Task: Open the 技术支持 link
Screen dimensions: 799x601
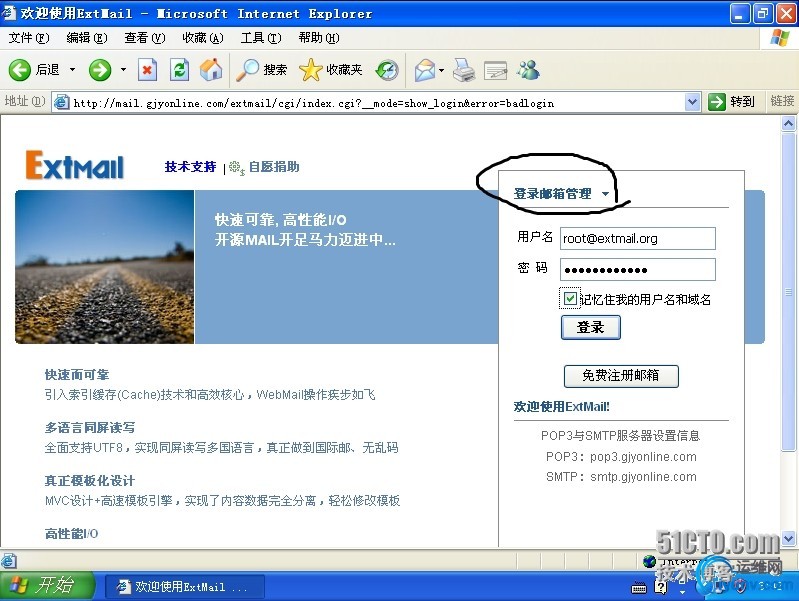Action: (190, 167)
